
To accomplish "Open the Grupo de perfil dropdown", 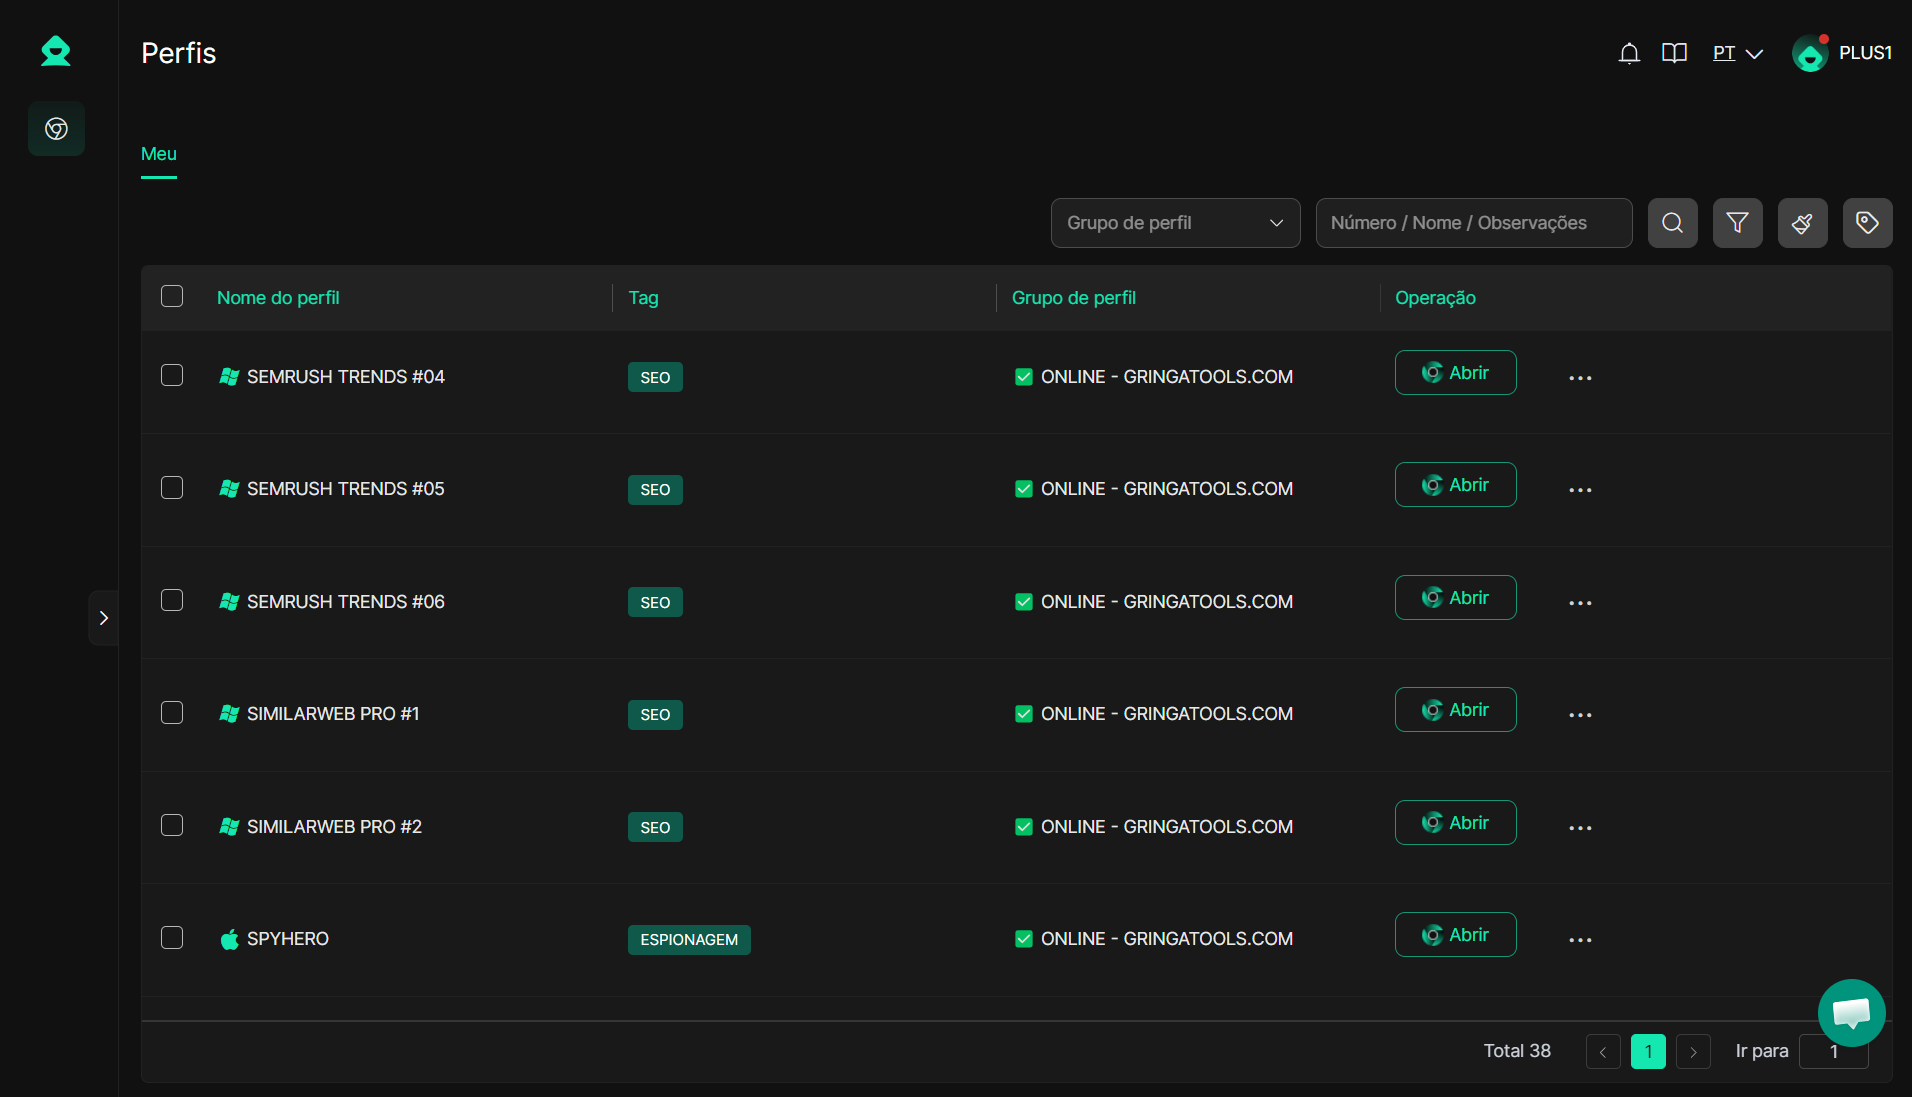I will point(1176,223).
